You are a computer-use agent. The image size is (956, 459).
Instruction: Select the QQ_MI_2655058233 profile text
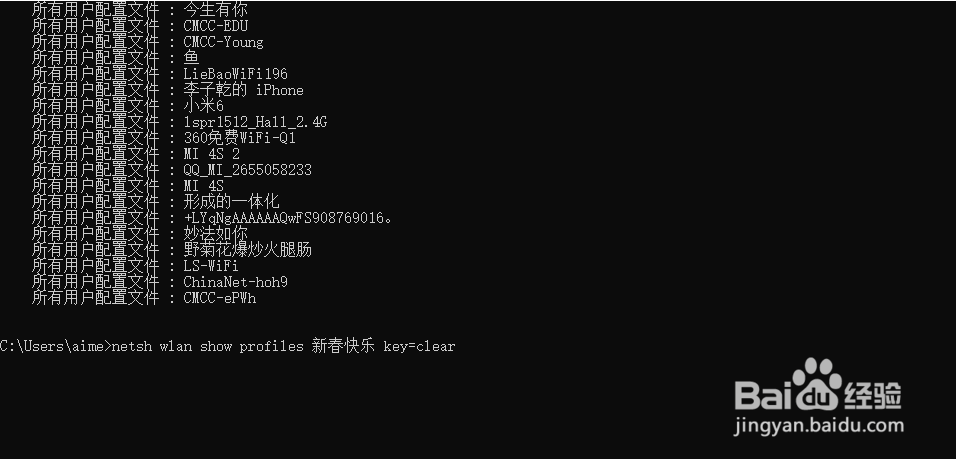[x=247, y=170]
